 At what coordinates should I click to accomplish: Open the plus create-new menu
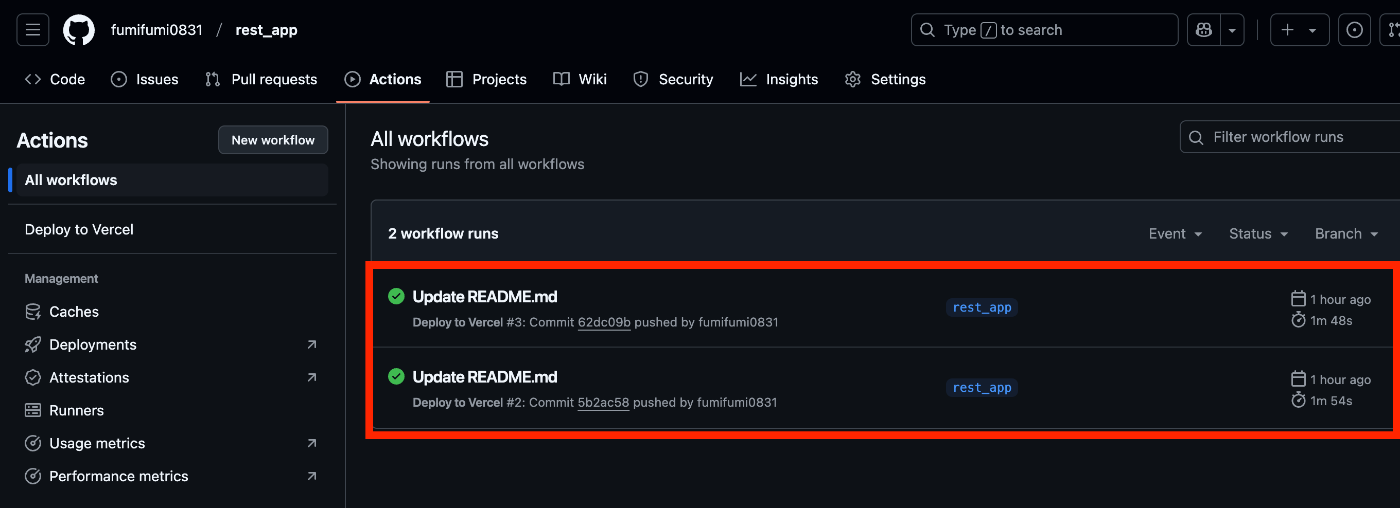coord(1300,30)
